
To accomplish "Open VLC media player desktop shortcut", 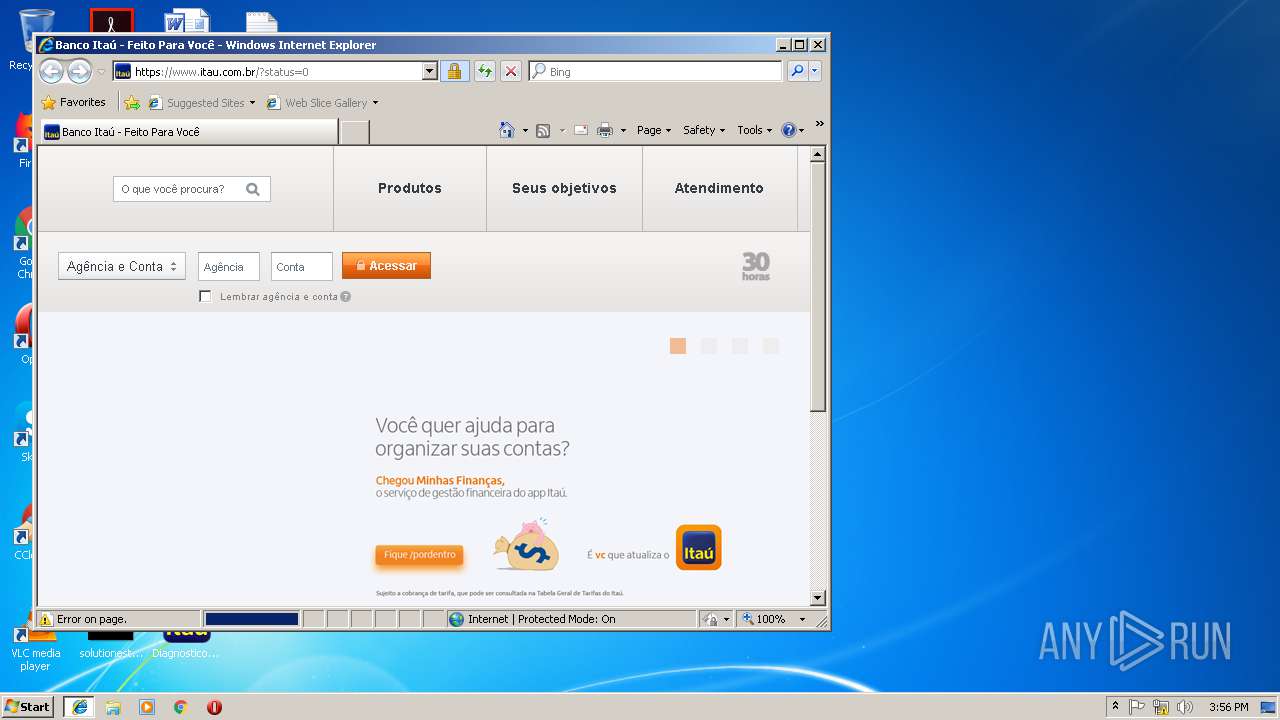I will pos(35,646).
